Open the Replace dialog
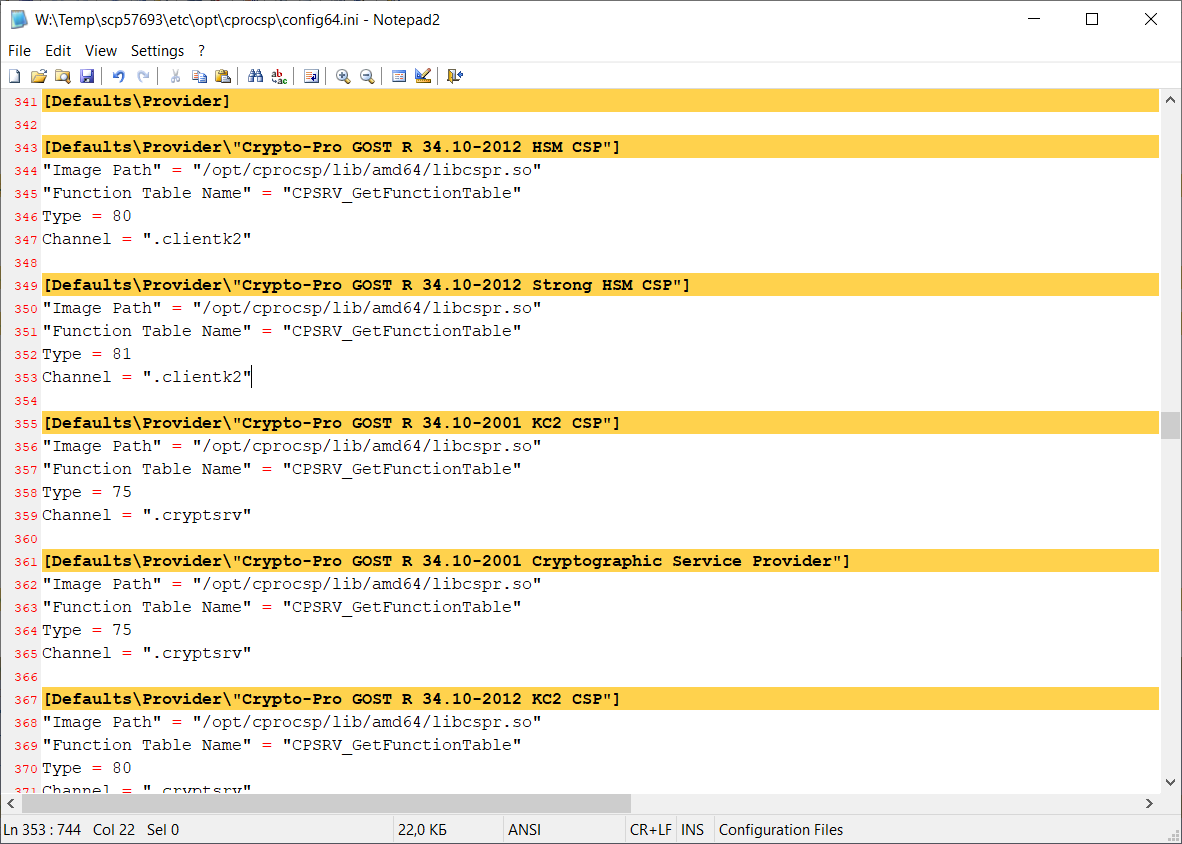 pos(279,76)
